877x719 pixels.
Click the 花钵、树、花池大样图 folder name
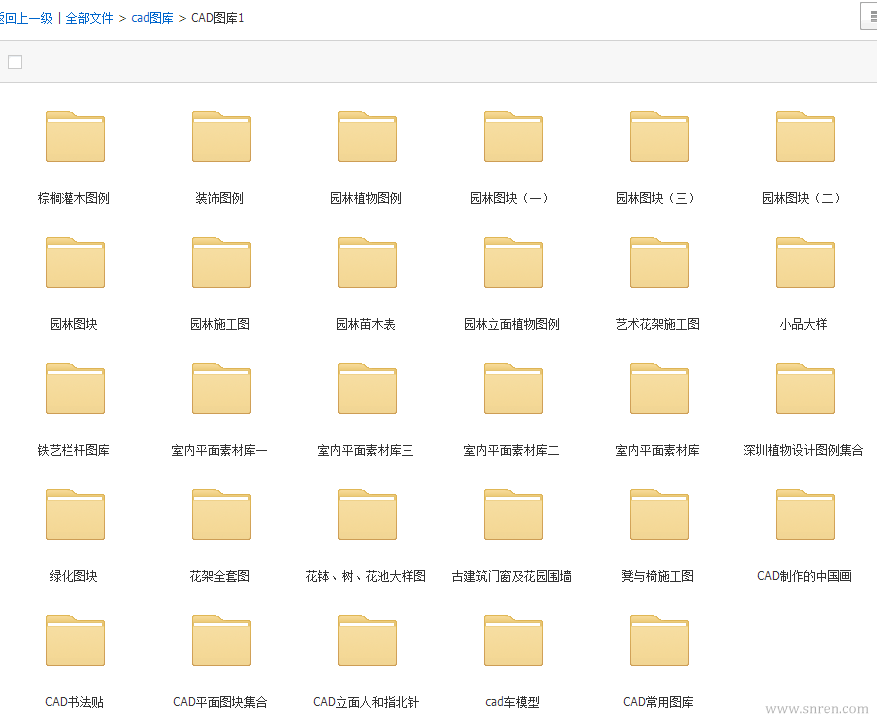click(x=366, y=576)
